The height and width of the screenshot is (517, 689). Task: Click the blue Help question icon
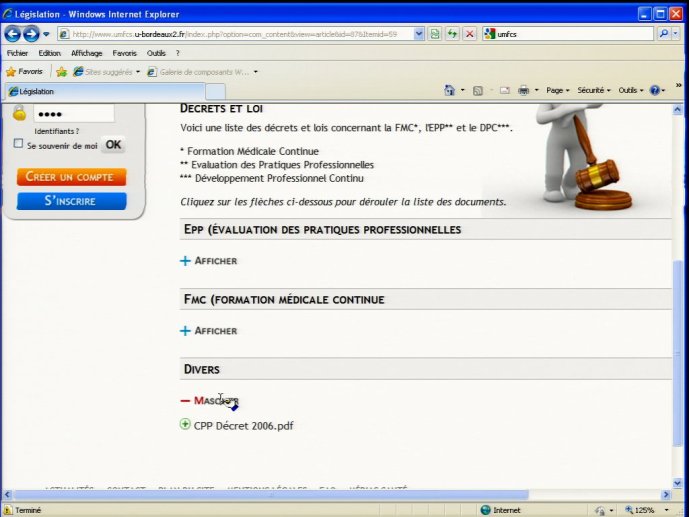point(655,90)
